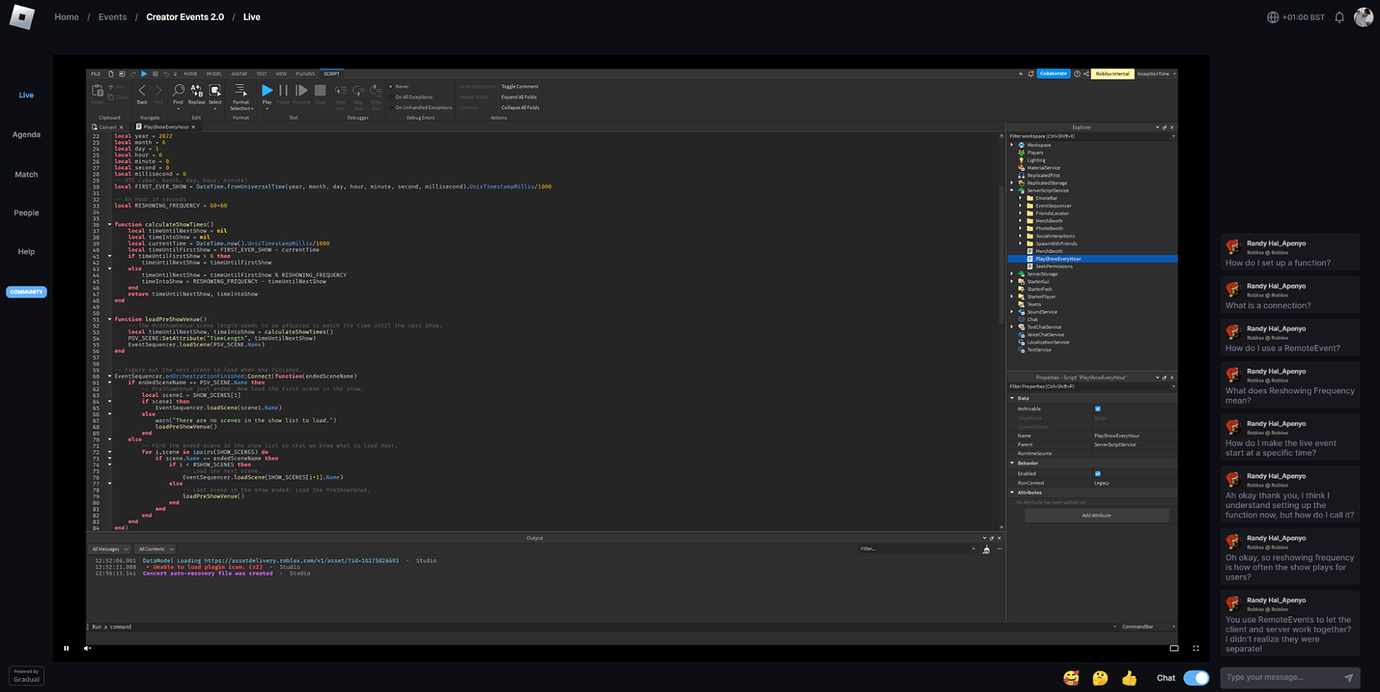React with the thumbs up emoji
Screen dimensions: 1380x692
click(x=1129, y=678)
